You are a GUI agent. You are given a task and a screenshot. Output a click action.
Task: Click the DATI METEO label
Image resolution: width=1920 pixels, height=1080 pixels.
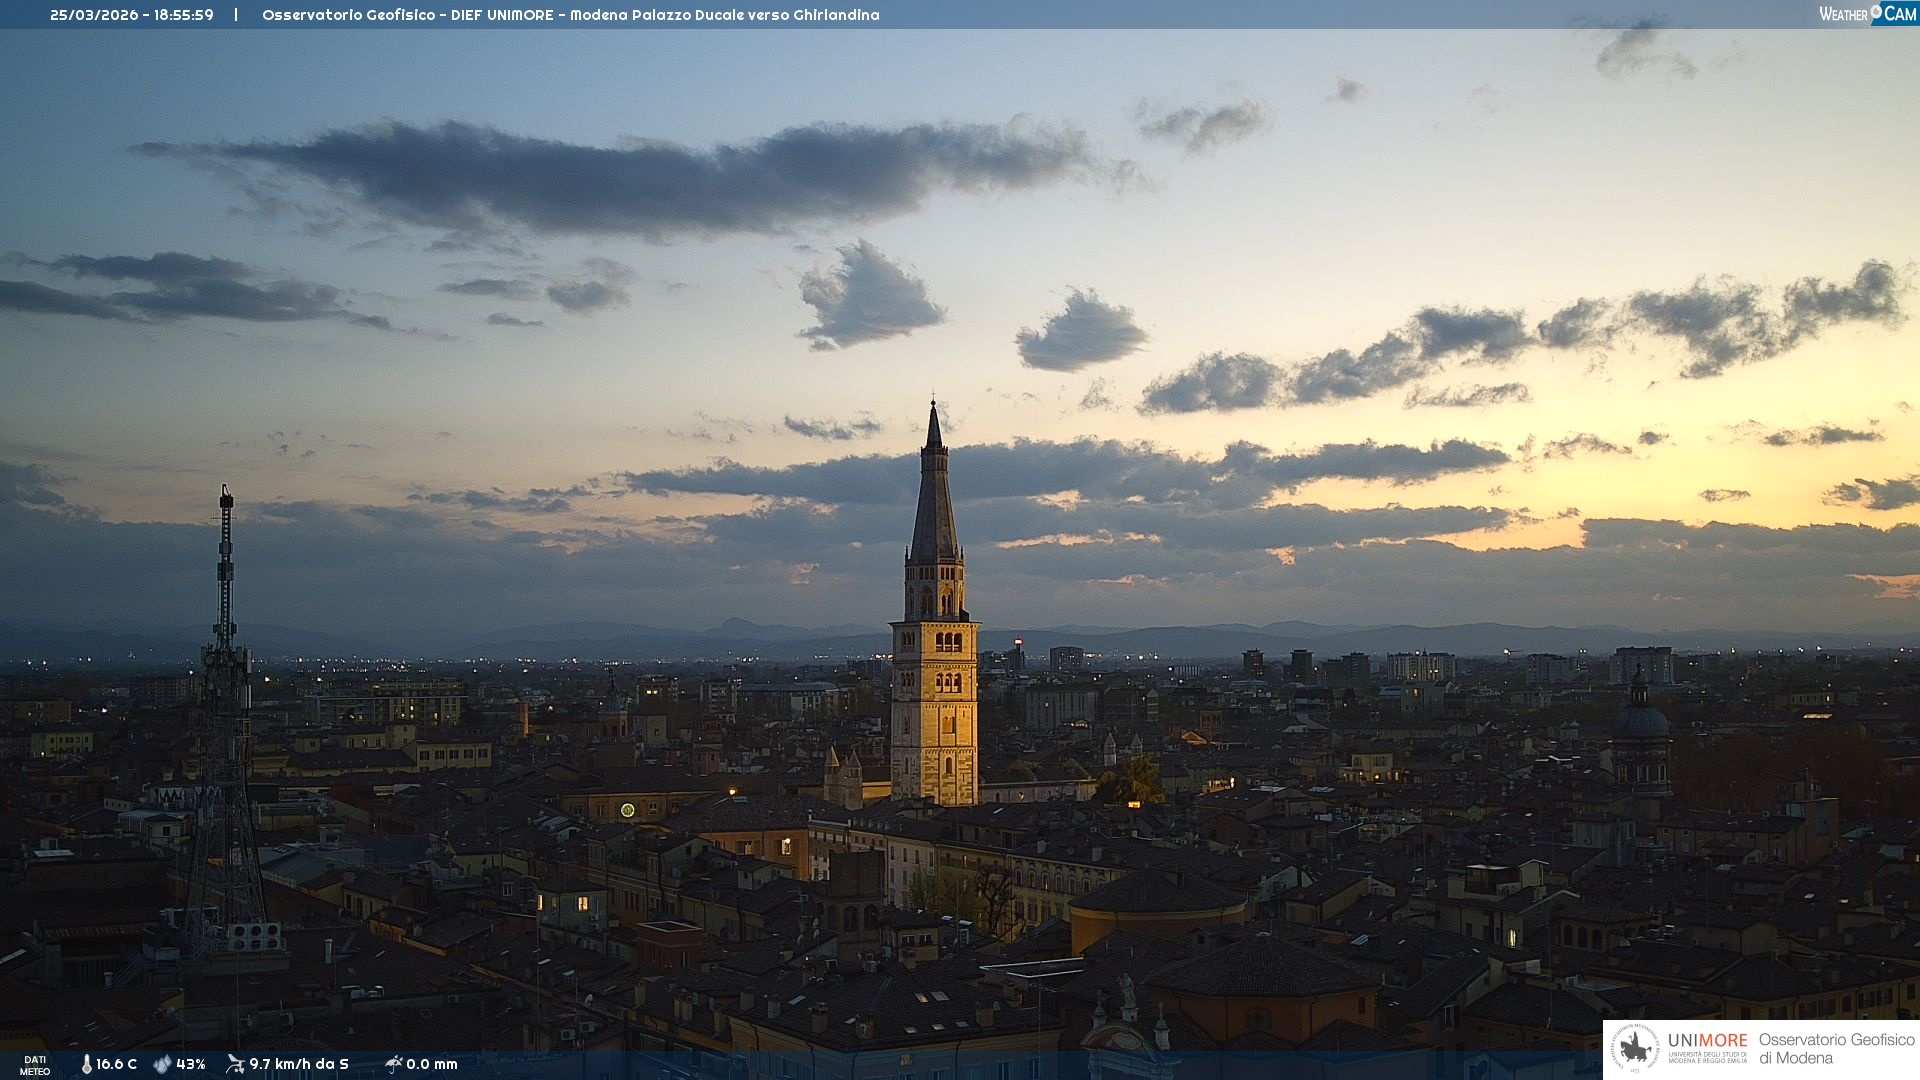point(35,1065)
